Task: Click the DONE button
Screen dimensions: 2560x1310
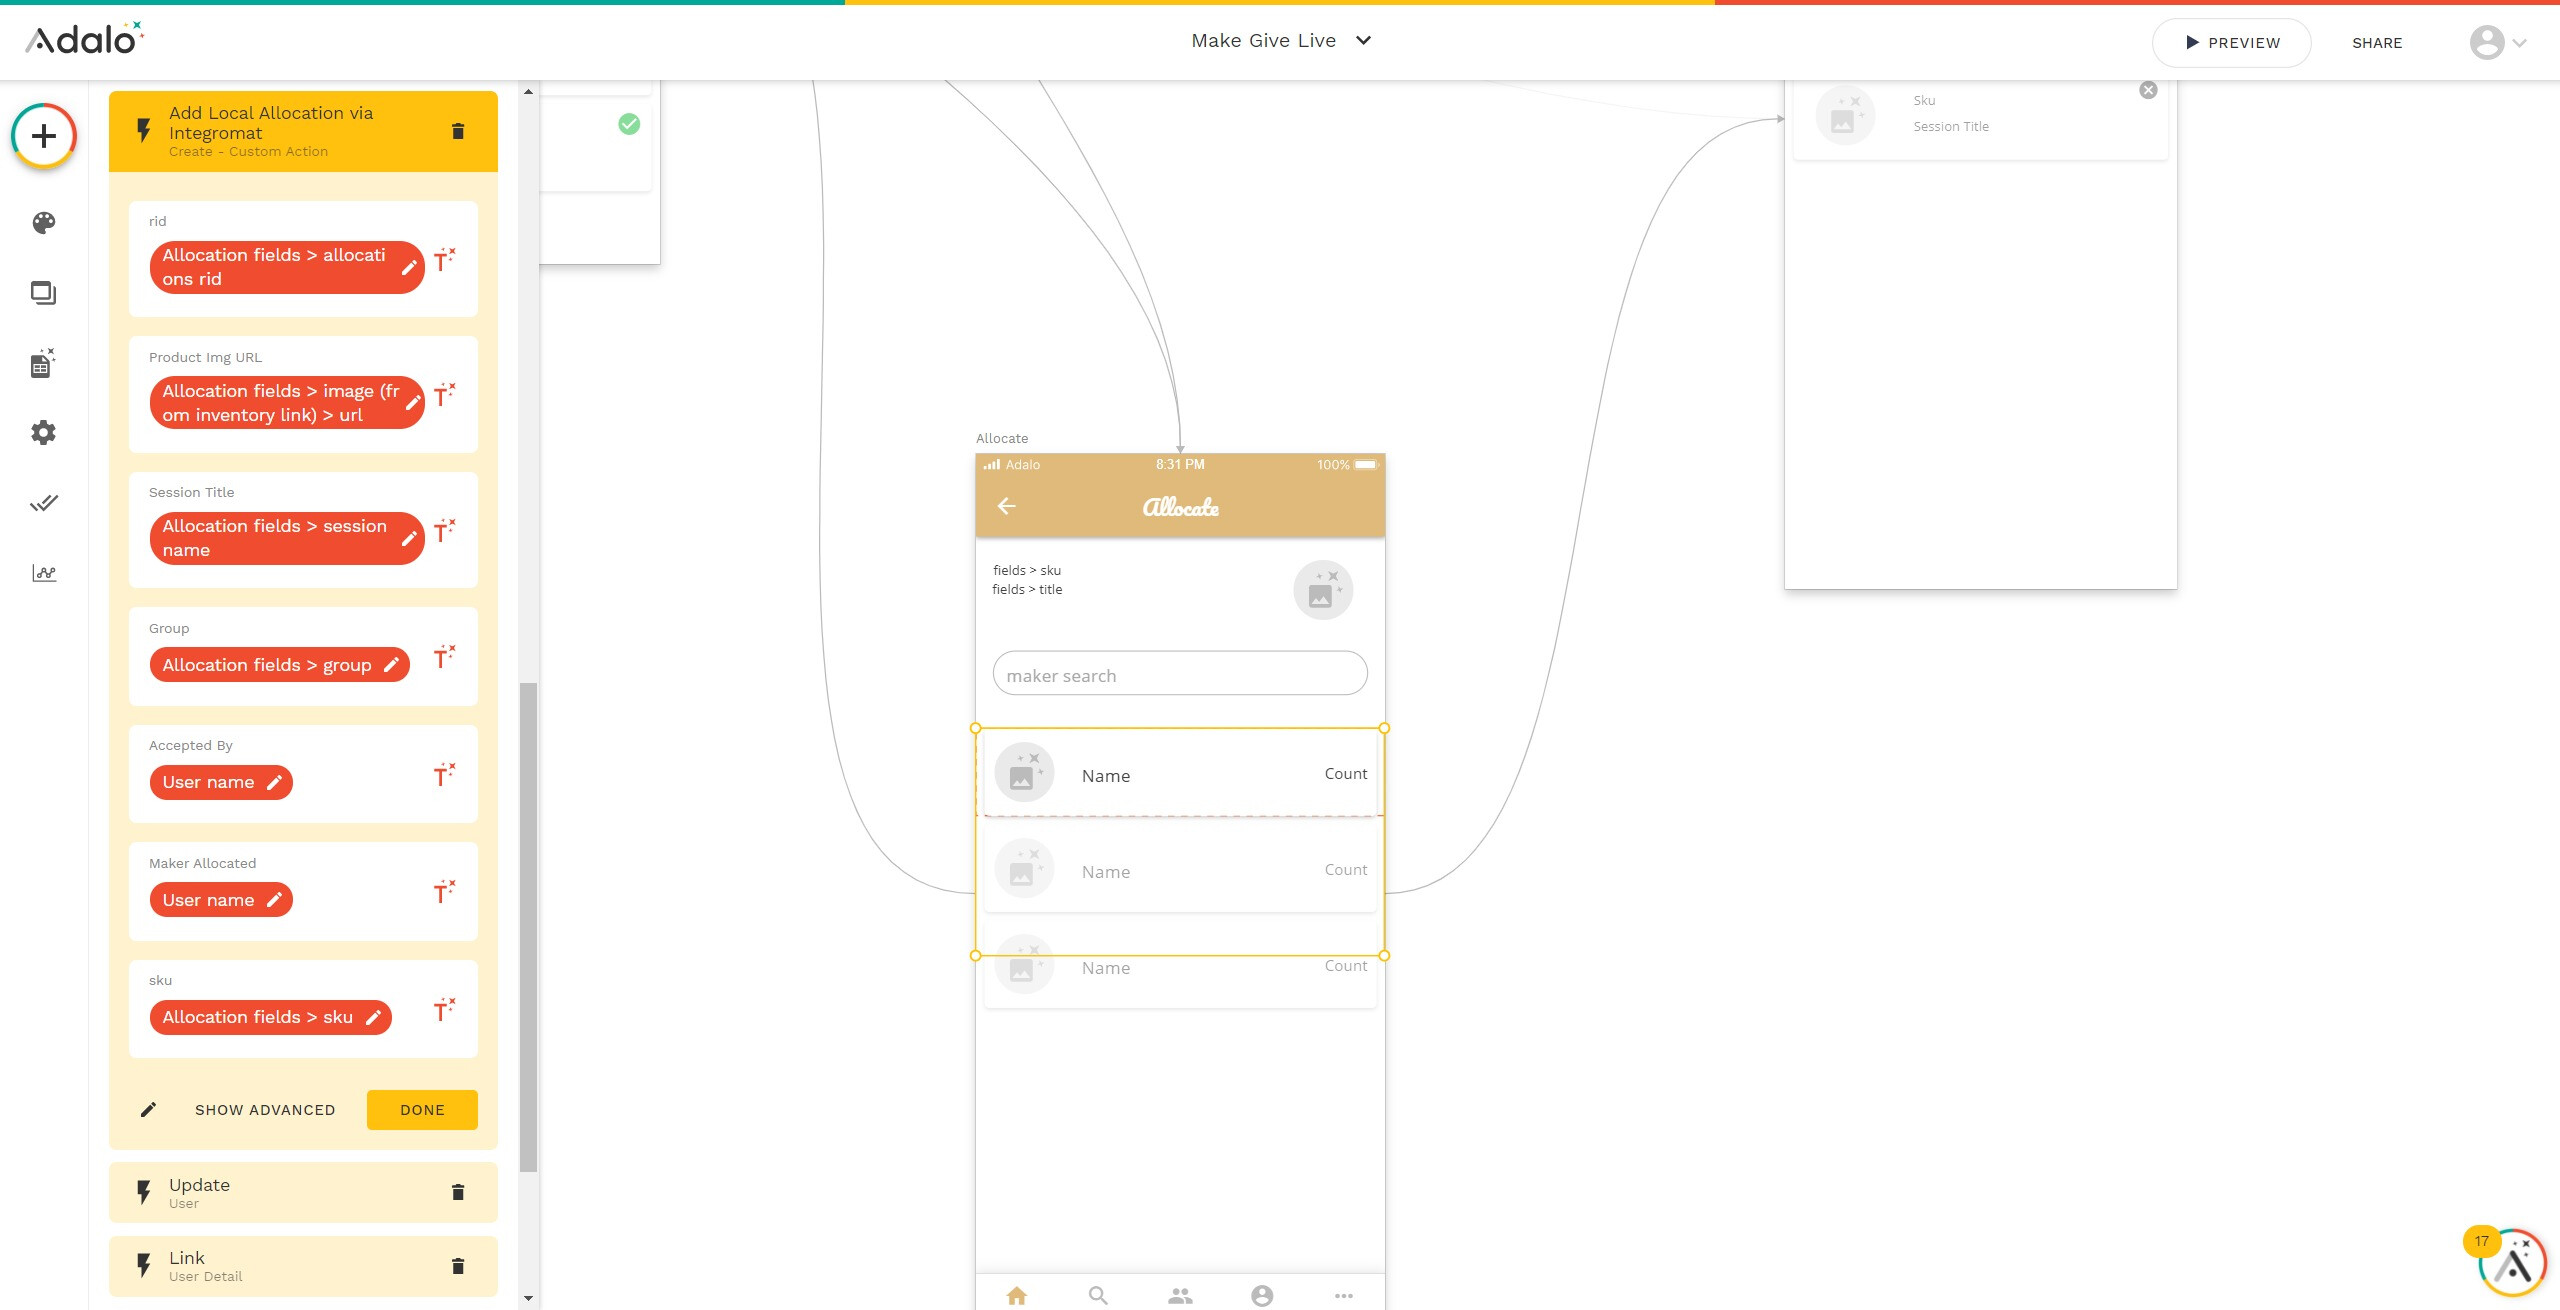Action: point(422,1110)
